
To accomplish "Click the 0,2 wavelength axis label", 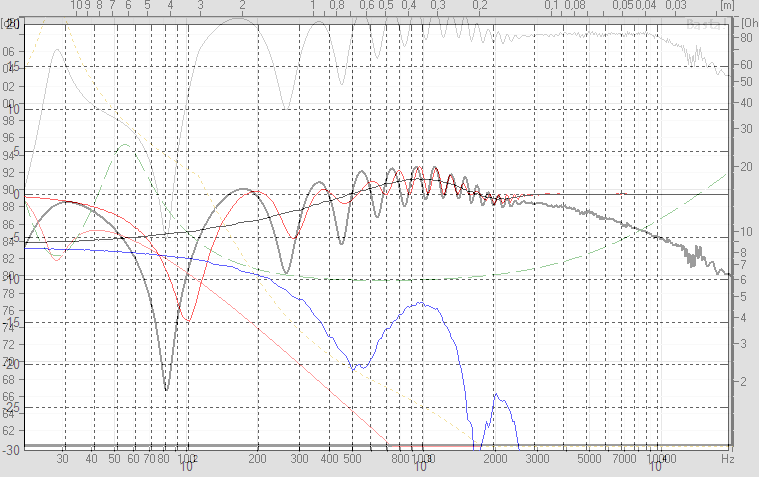I will [x=480, y=5].
